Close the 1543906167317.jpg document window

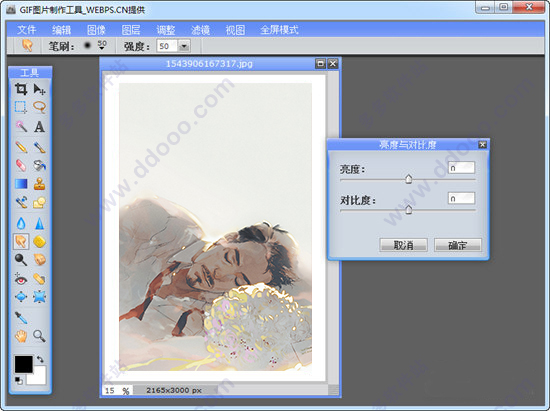333,63
